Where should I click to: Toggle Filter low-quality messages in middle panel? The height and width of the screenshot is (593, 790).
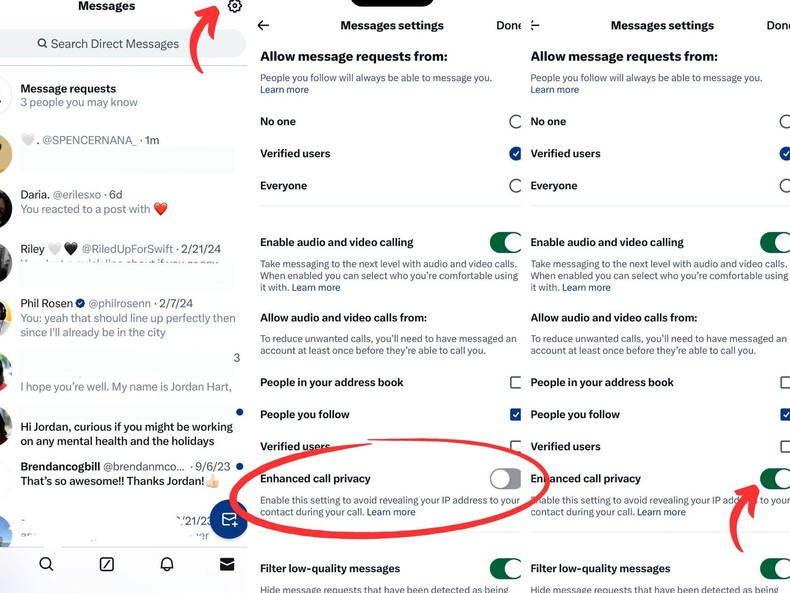tap(505, 568)
